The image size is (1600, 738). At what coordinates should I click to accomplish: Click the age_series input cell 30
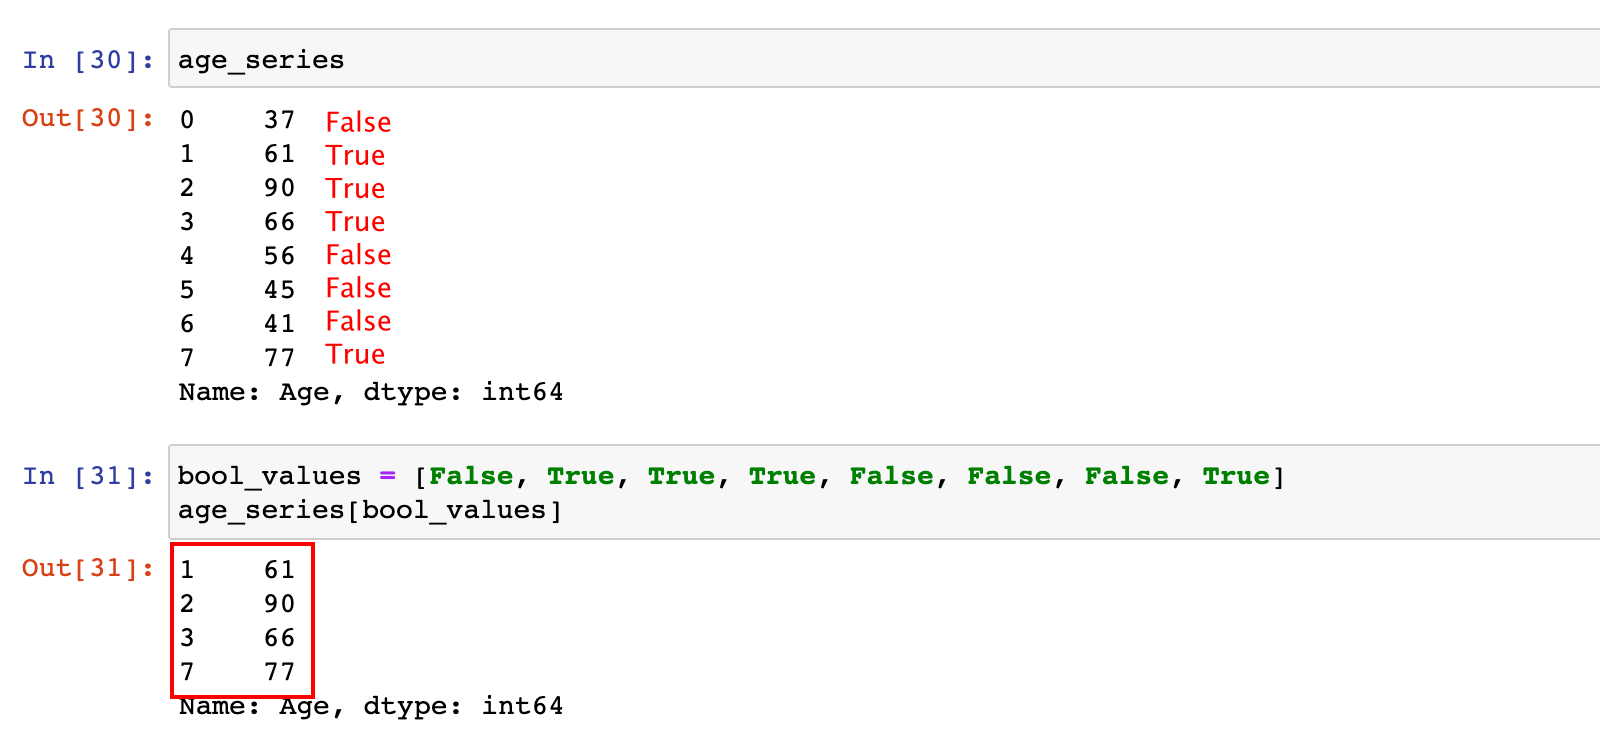(880, 59)
